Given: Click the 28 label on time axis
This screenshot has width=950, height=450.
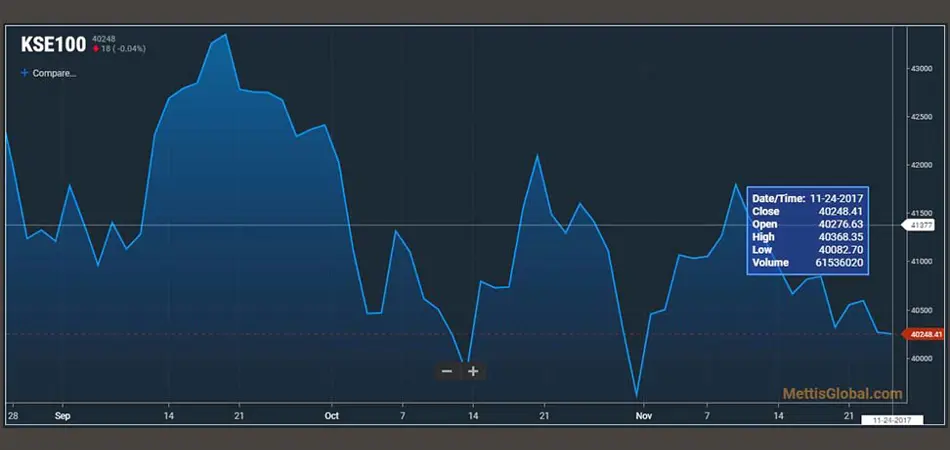Looking at the screenshot, I should point(13,416).
